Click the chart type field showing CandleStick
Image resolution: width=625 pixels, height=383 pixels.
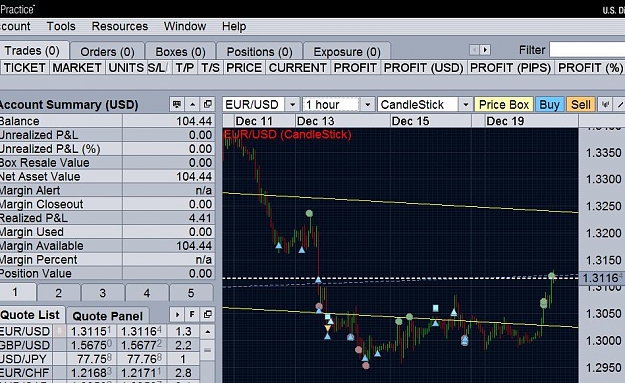pyautogui.click(x=418, y=105)
